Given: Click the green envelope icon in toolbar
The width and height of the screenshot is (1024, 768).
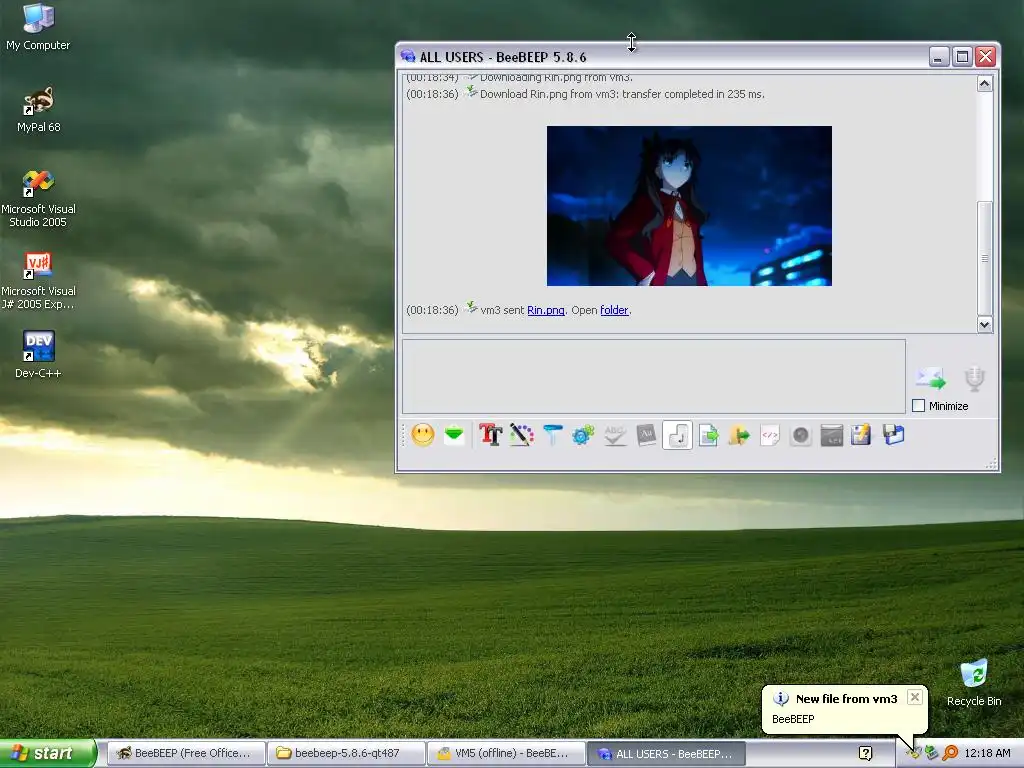Looking at the screenshot, I should (x=454, y=435).
